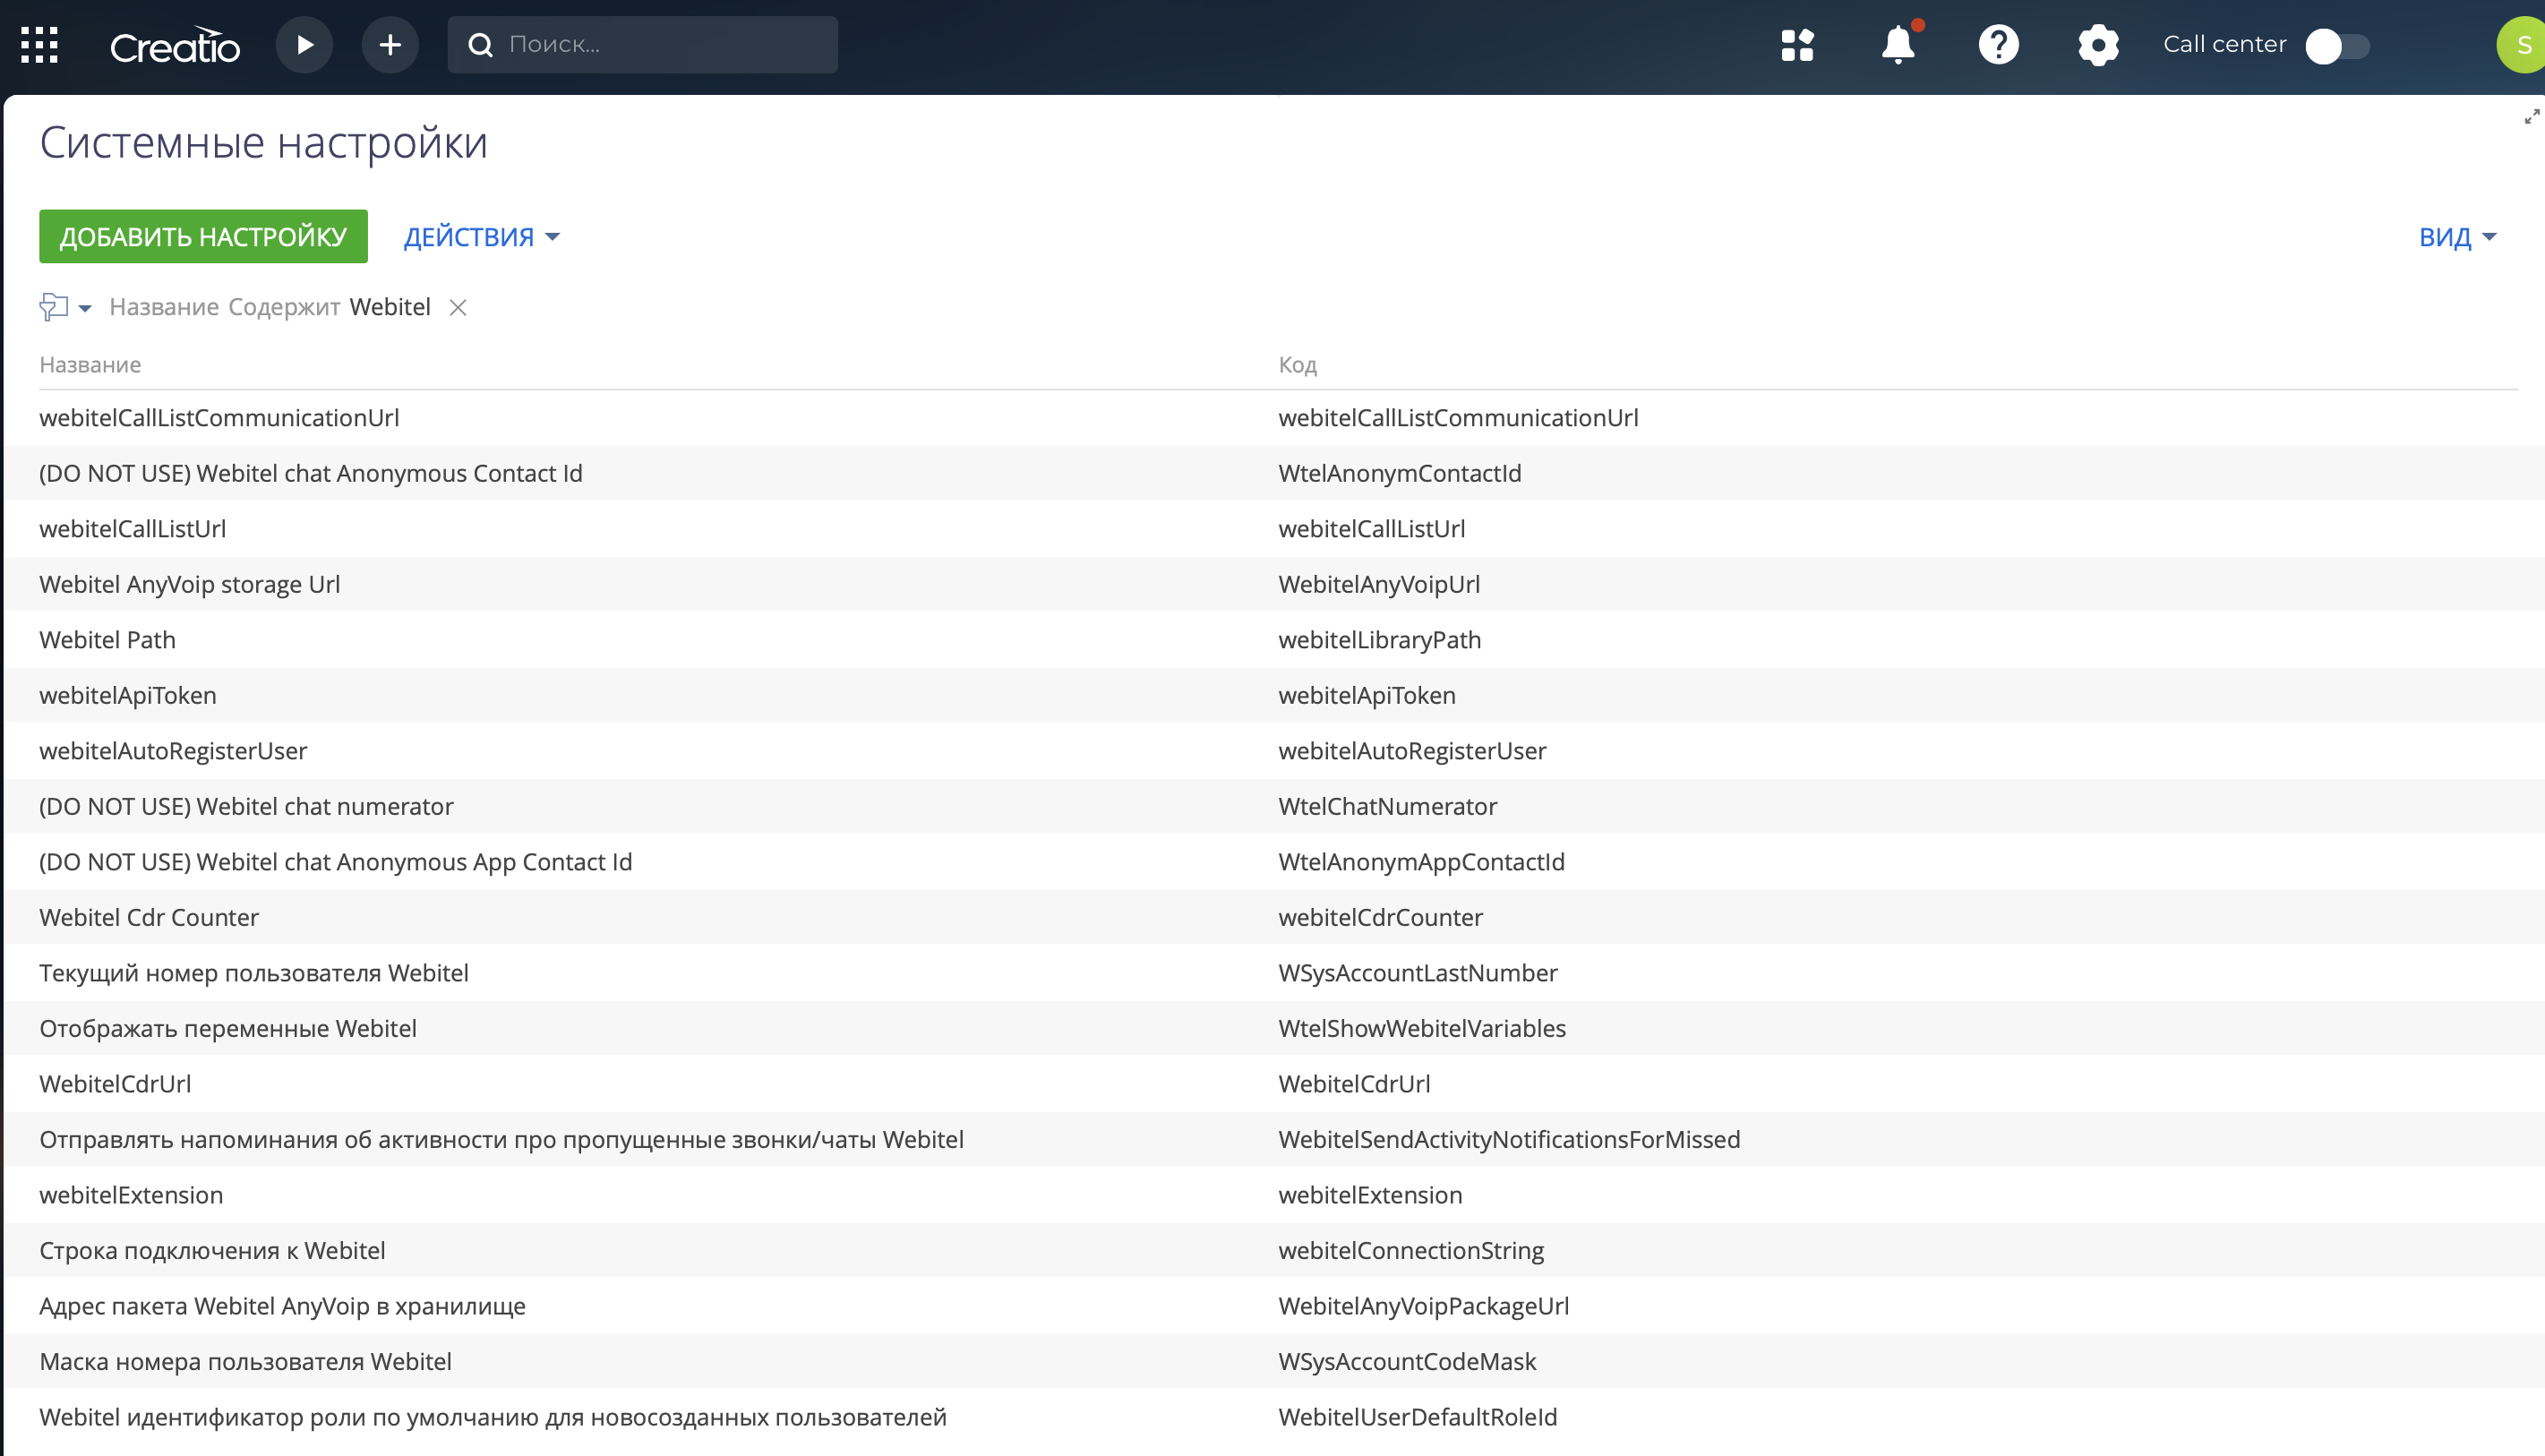Sort by Название column header
The height and width of the screenshot is (1456, 2545).
[90, 365]
